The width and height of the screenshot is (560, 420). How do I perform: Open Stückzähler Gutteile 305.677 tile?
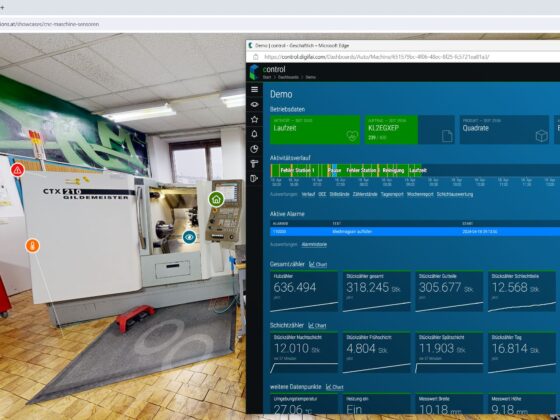[449, 291]
